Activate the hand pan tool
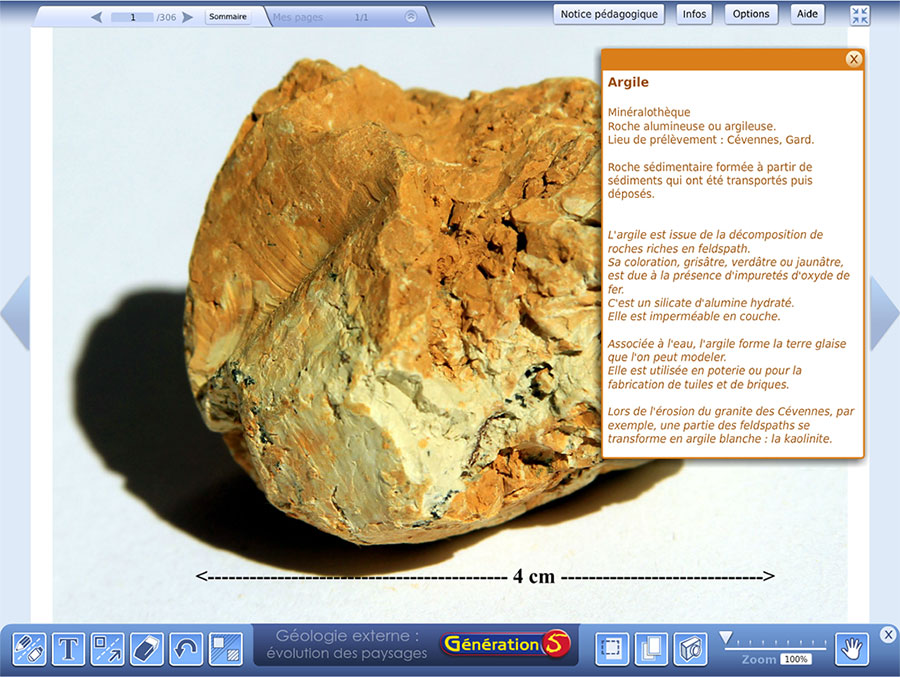Image resolution: width=900 pixels, height=677 pixels. point(852,649)
